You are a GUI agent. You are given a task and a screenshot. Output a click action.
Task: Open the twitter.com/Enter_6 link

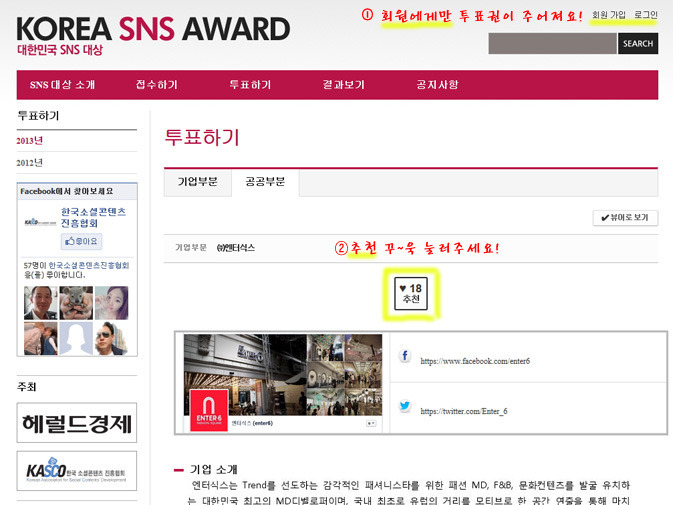[x=464, y=411]
